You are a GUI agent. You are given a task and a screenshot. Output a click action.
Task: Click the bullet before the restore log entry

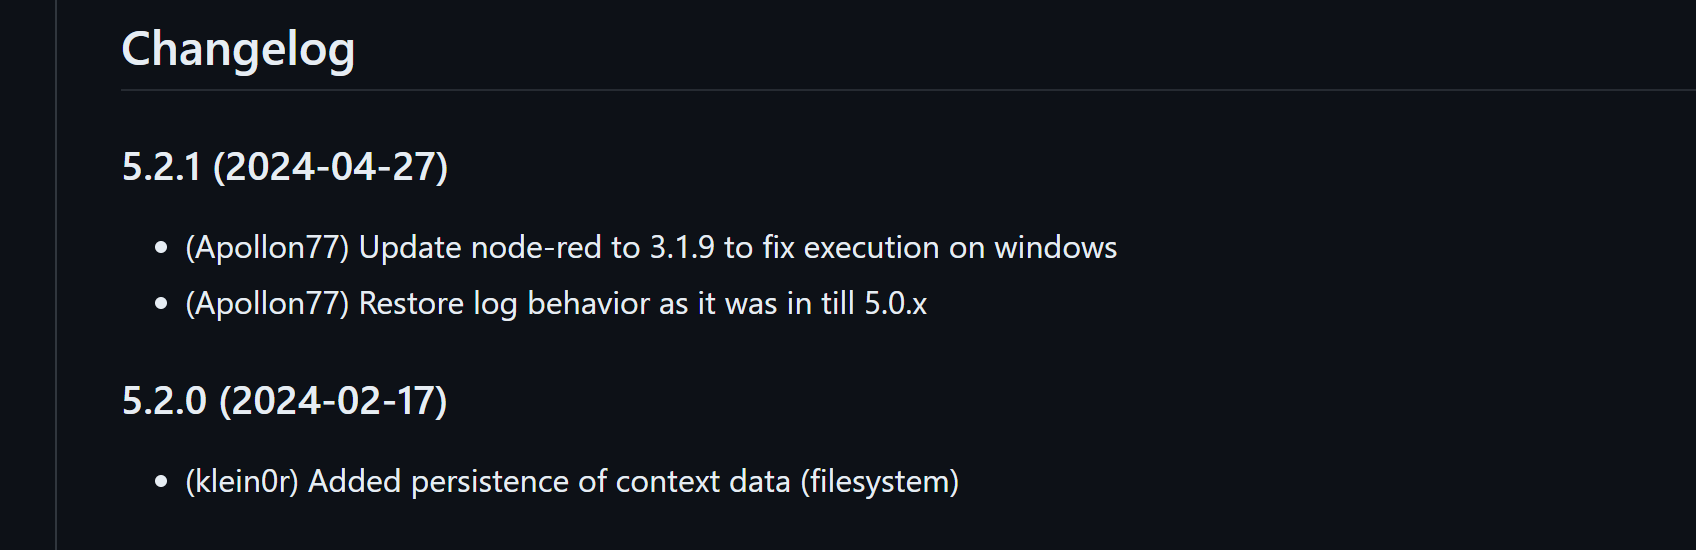[161, 303]
